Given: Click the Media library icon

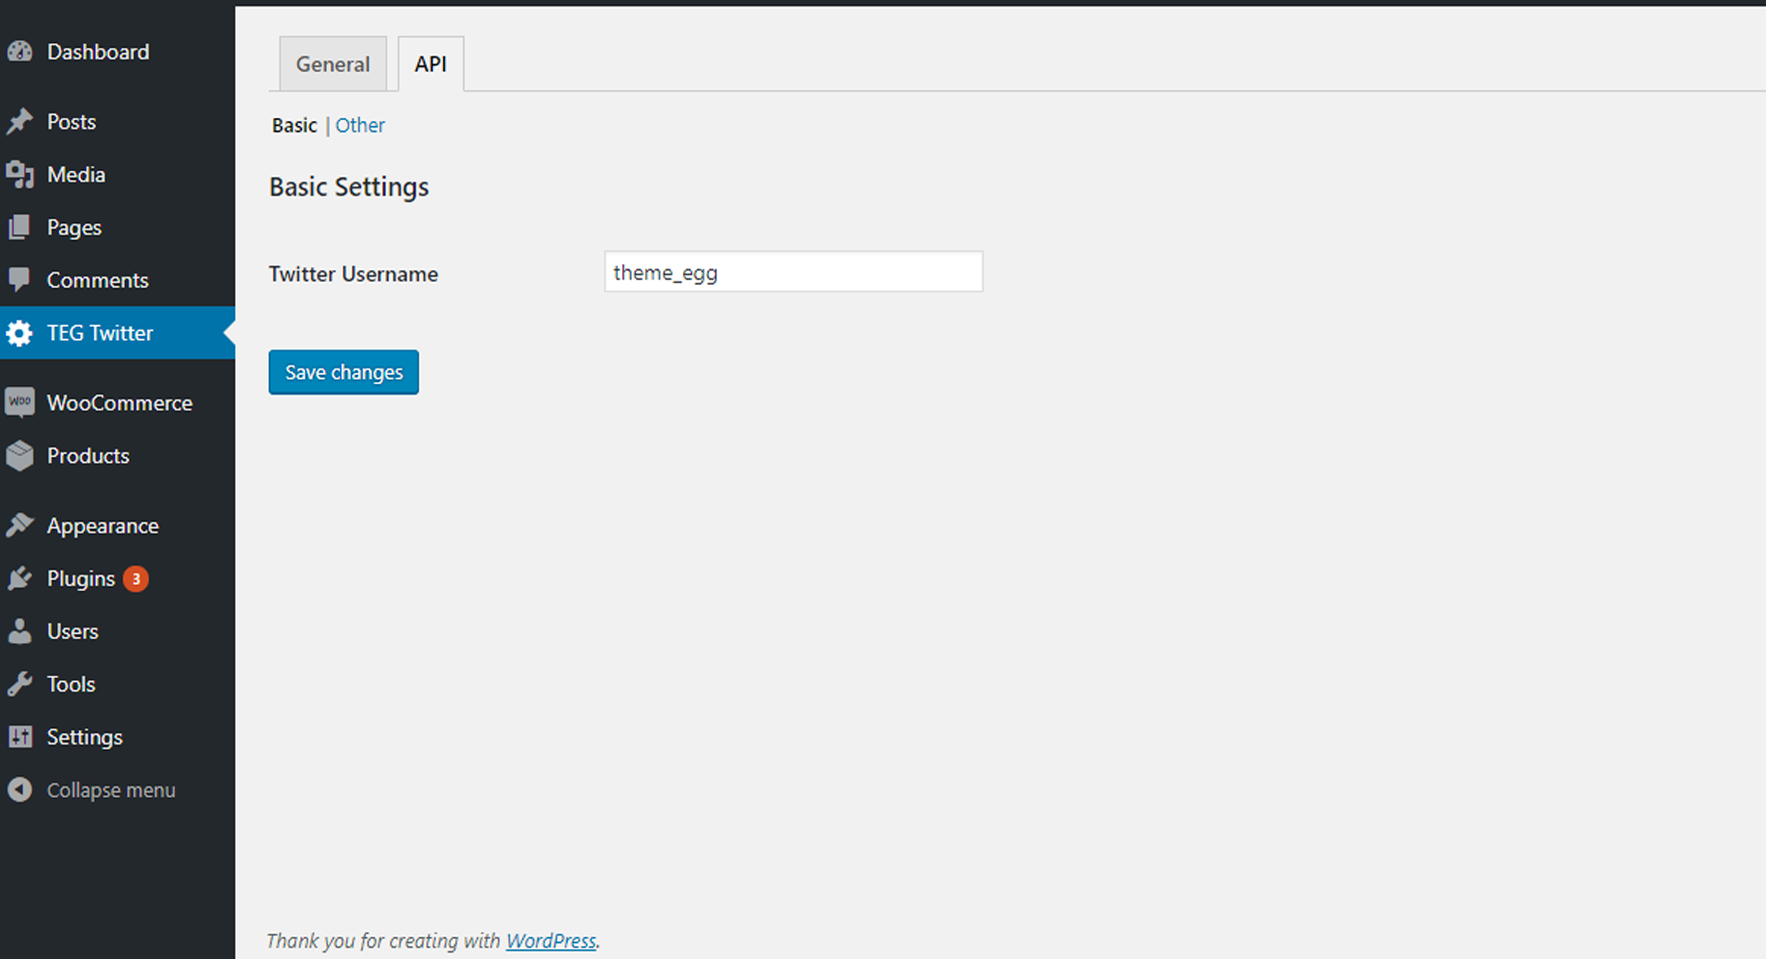Looking at the screenshot, I should [x=20, y=175].
